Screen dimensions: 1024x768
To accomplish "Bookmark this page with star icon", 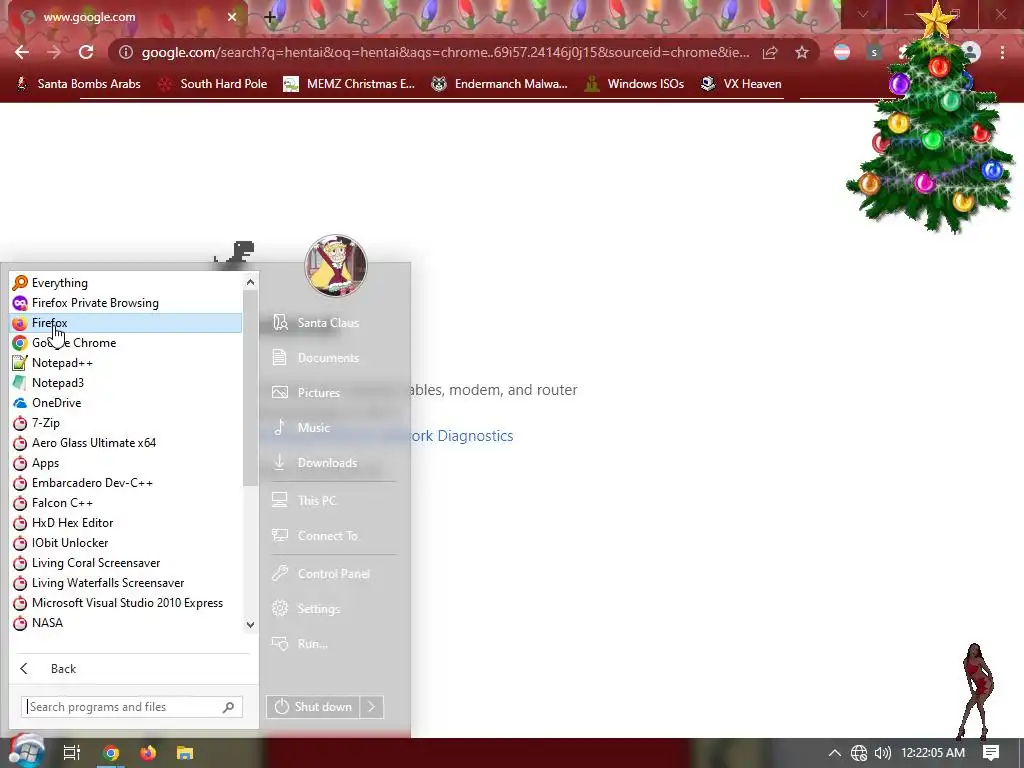I will [802, 52].
